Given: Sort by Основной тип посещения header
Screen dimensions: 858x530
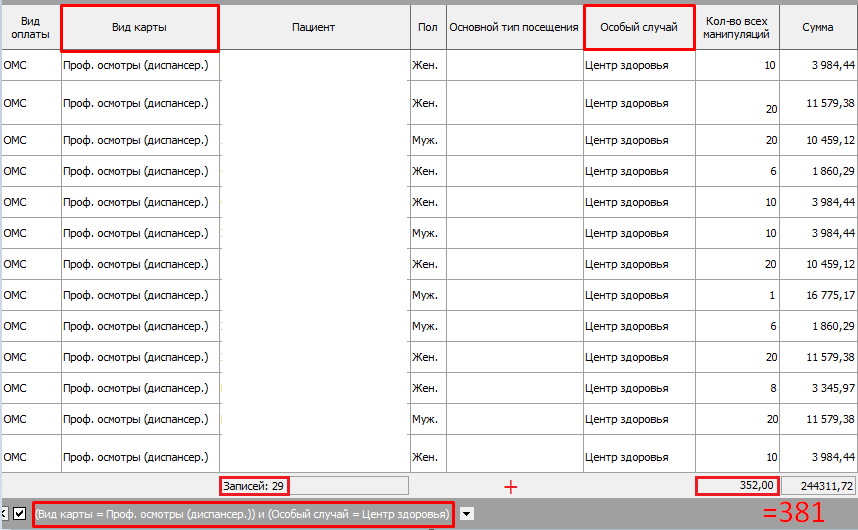Looking at the screenshot, I should click(x=514, y=27).
